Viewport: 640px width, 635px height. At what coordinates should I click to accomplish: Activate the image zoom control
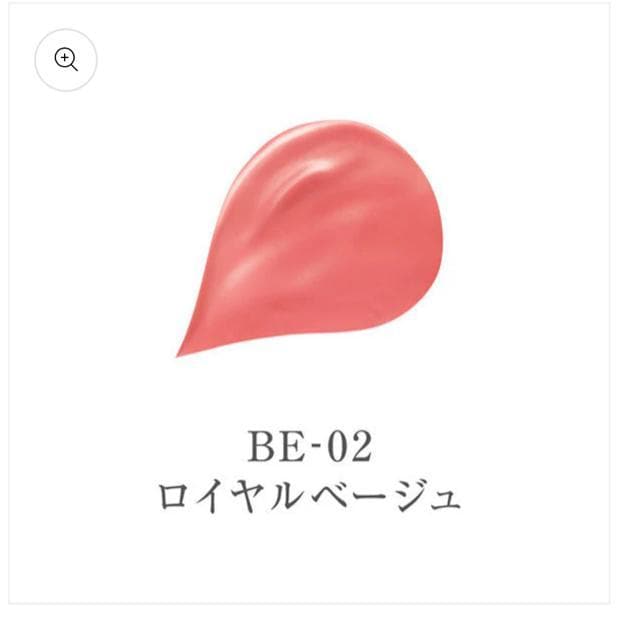(66, 60)
